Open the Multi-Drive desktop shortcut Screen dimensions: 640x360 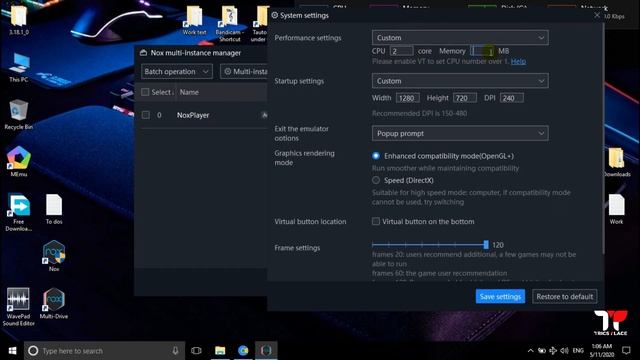tap(54, 303)
